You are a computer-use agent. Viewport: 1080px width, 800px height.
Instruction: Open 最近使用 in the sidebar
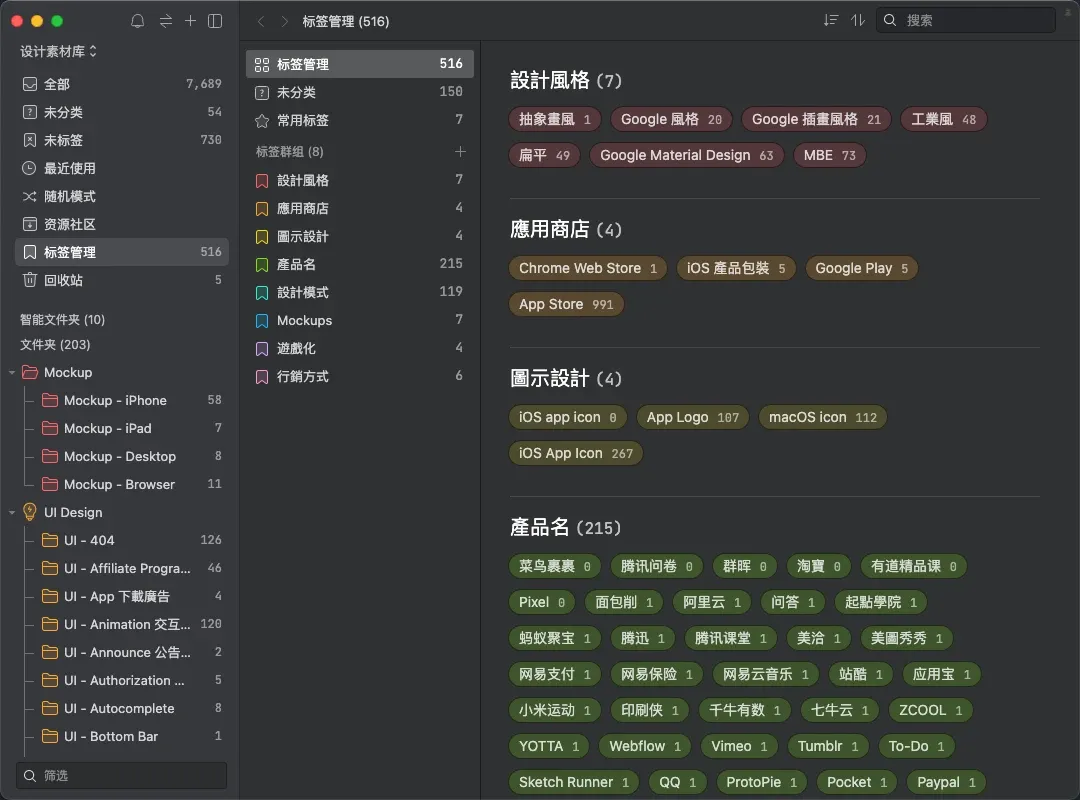(121, 168)
